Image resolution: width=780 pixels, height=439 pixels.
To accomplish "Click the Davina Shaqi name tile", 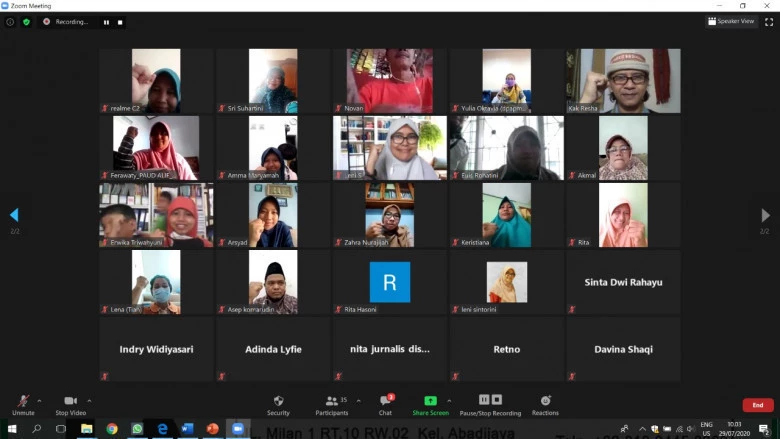I will (x=623, y=349).
